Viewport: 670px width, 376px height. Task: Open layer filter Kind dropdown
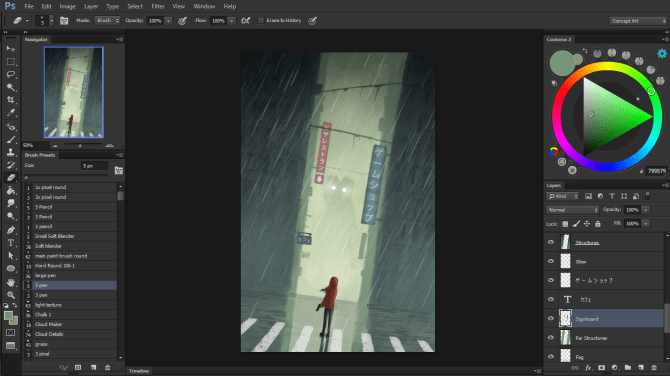click(563, 196)
